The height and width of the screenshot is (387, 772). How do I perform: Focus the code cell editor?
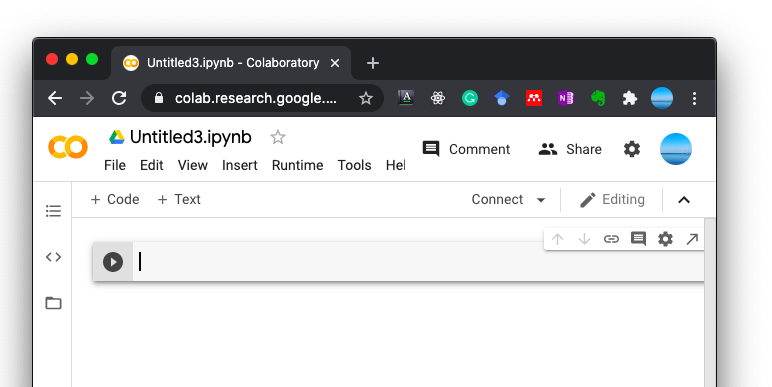(x=418, y=261)
